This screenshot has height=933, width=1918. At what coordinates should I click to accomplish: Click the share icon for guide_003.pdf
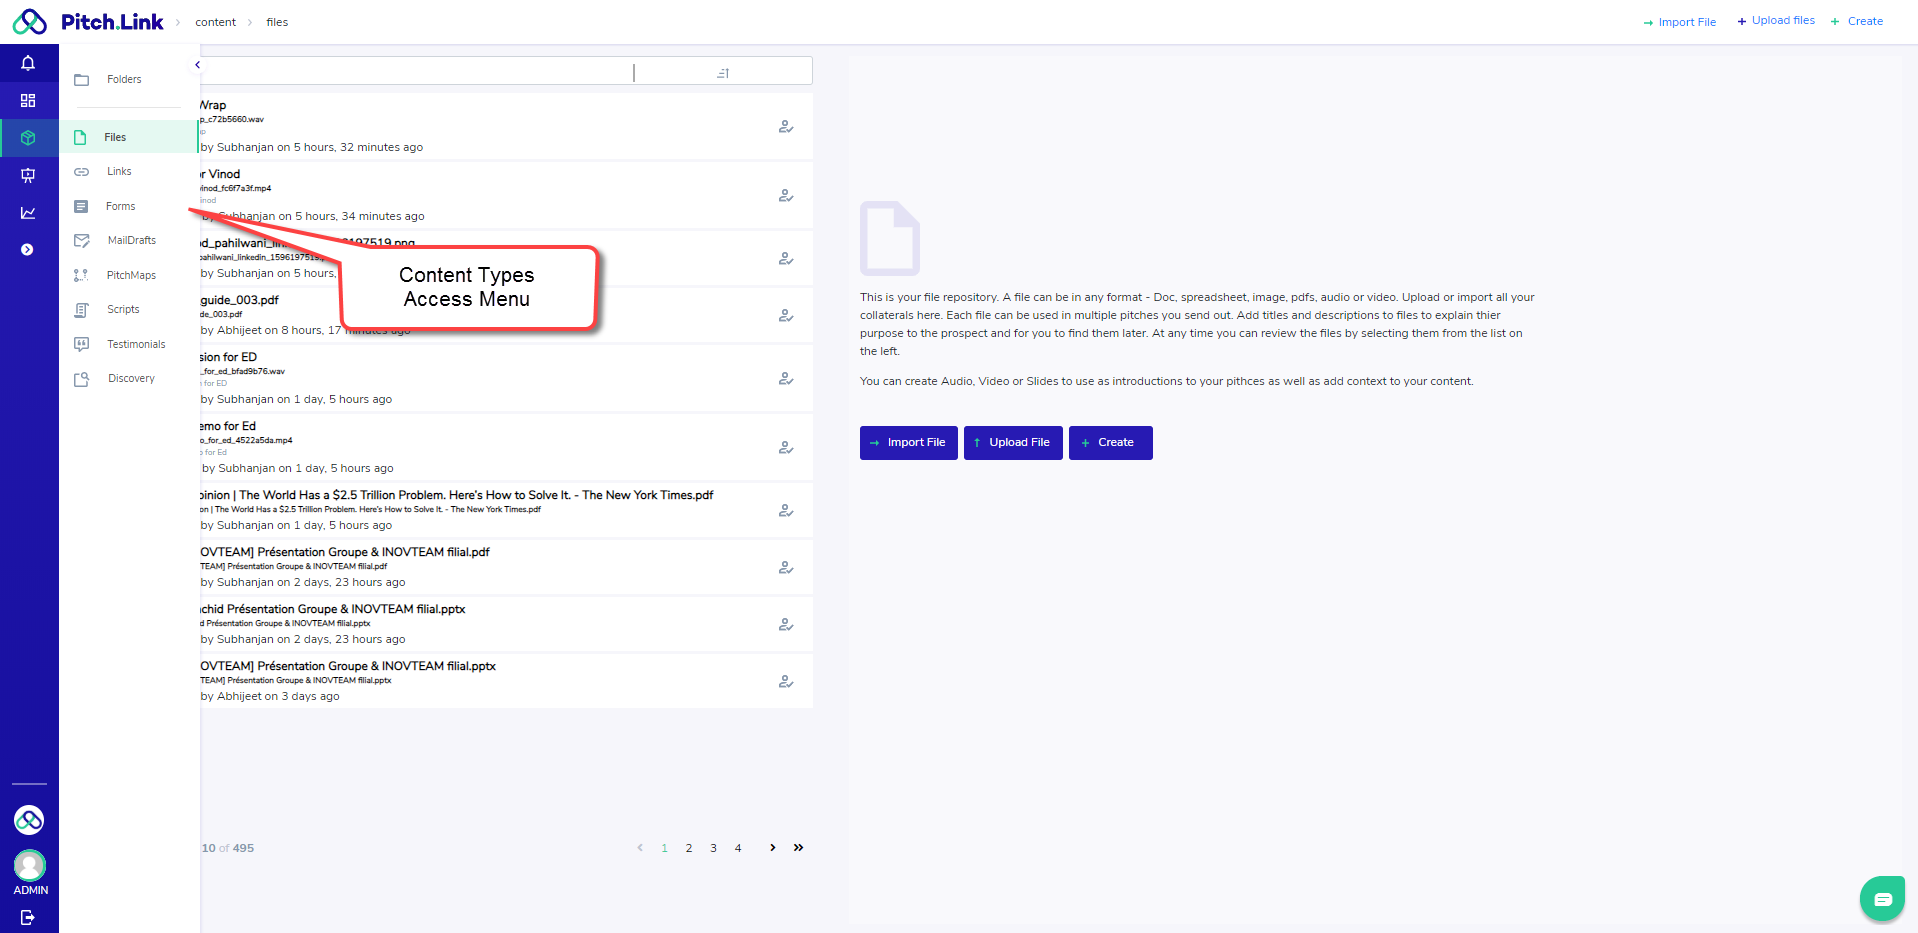pos(786,316)
